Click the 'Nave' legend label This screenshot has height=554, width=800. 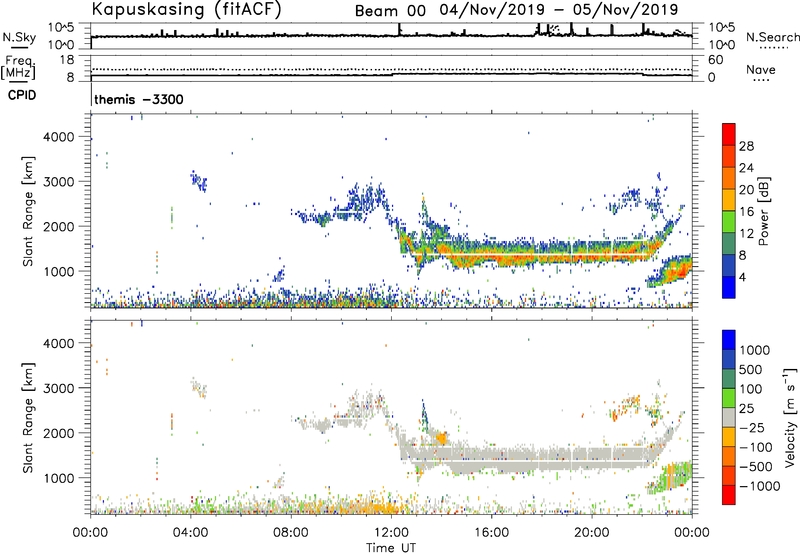point(761,70)
